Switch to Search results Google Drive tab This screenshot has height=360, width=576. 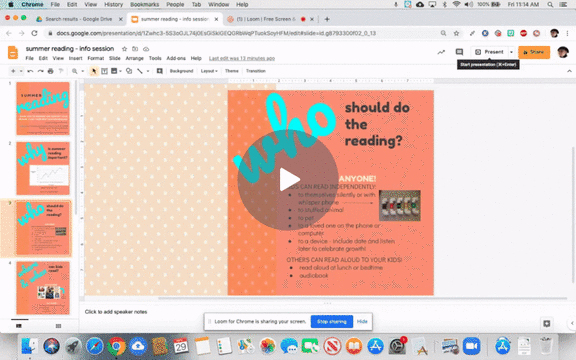click(x=79, y=19)
